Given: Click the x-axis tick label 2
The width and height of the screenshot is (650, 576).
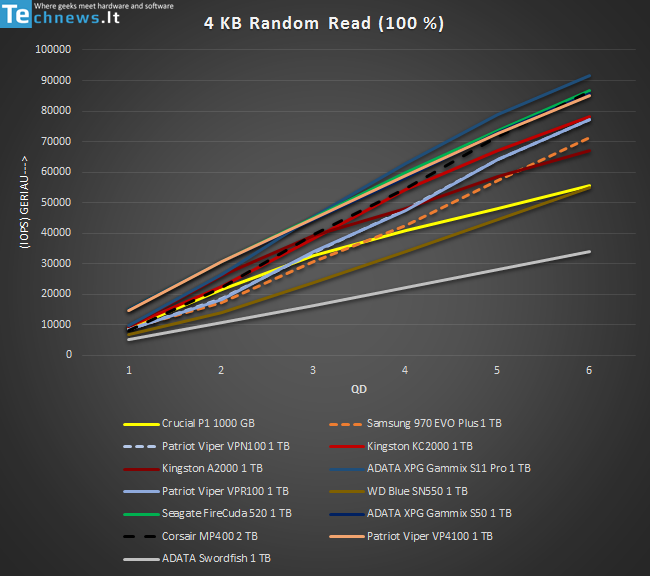Looking at the screenshot, I should [x=221, y=370].
